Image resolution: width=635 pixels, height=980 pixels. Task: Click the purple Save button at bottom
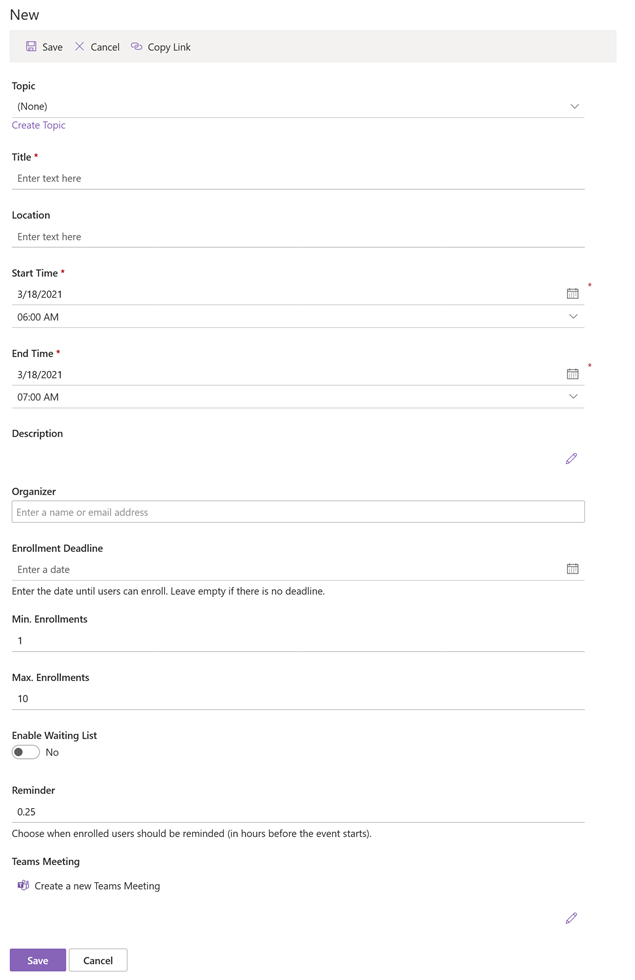click(38, 960)
